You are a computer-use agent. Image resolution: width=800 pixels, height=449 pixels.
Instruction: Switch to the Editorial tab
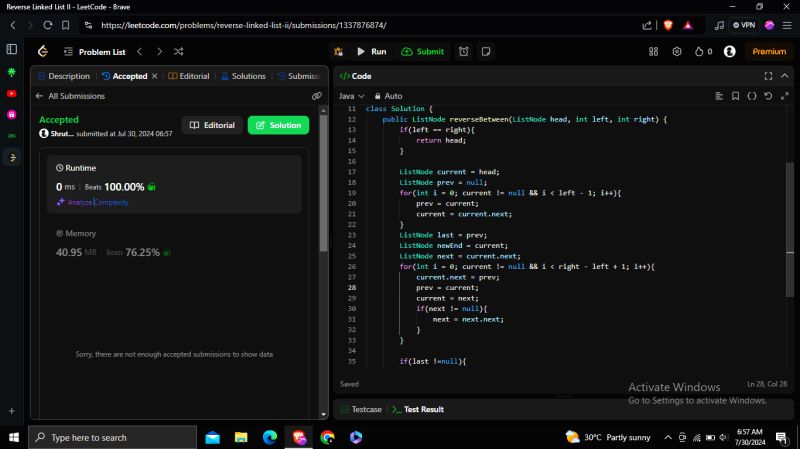(189, 76)
